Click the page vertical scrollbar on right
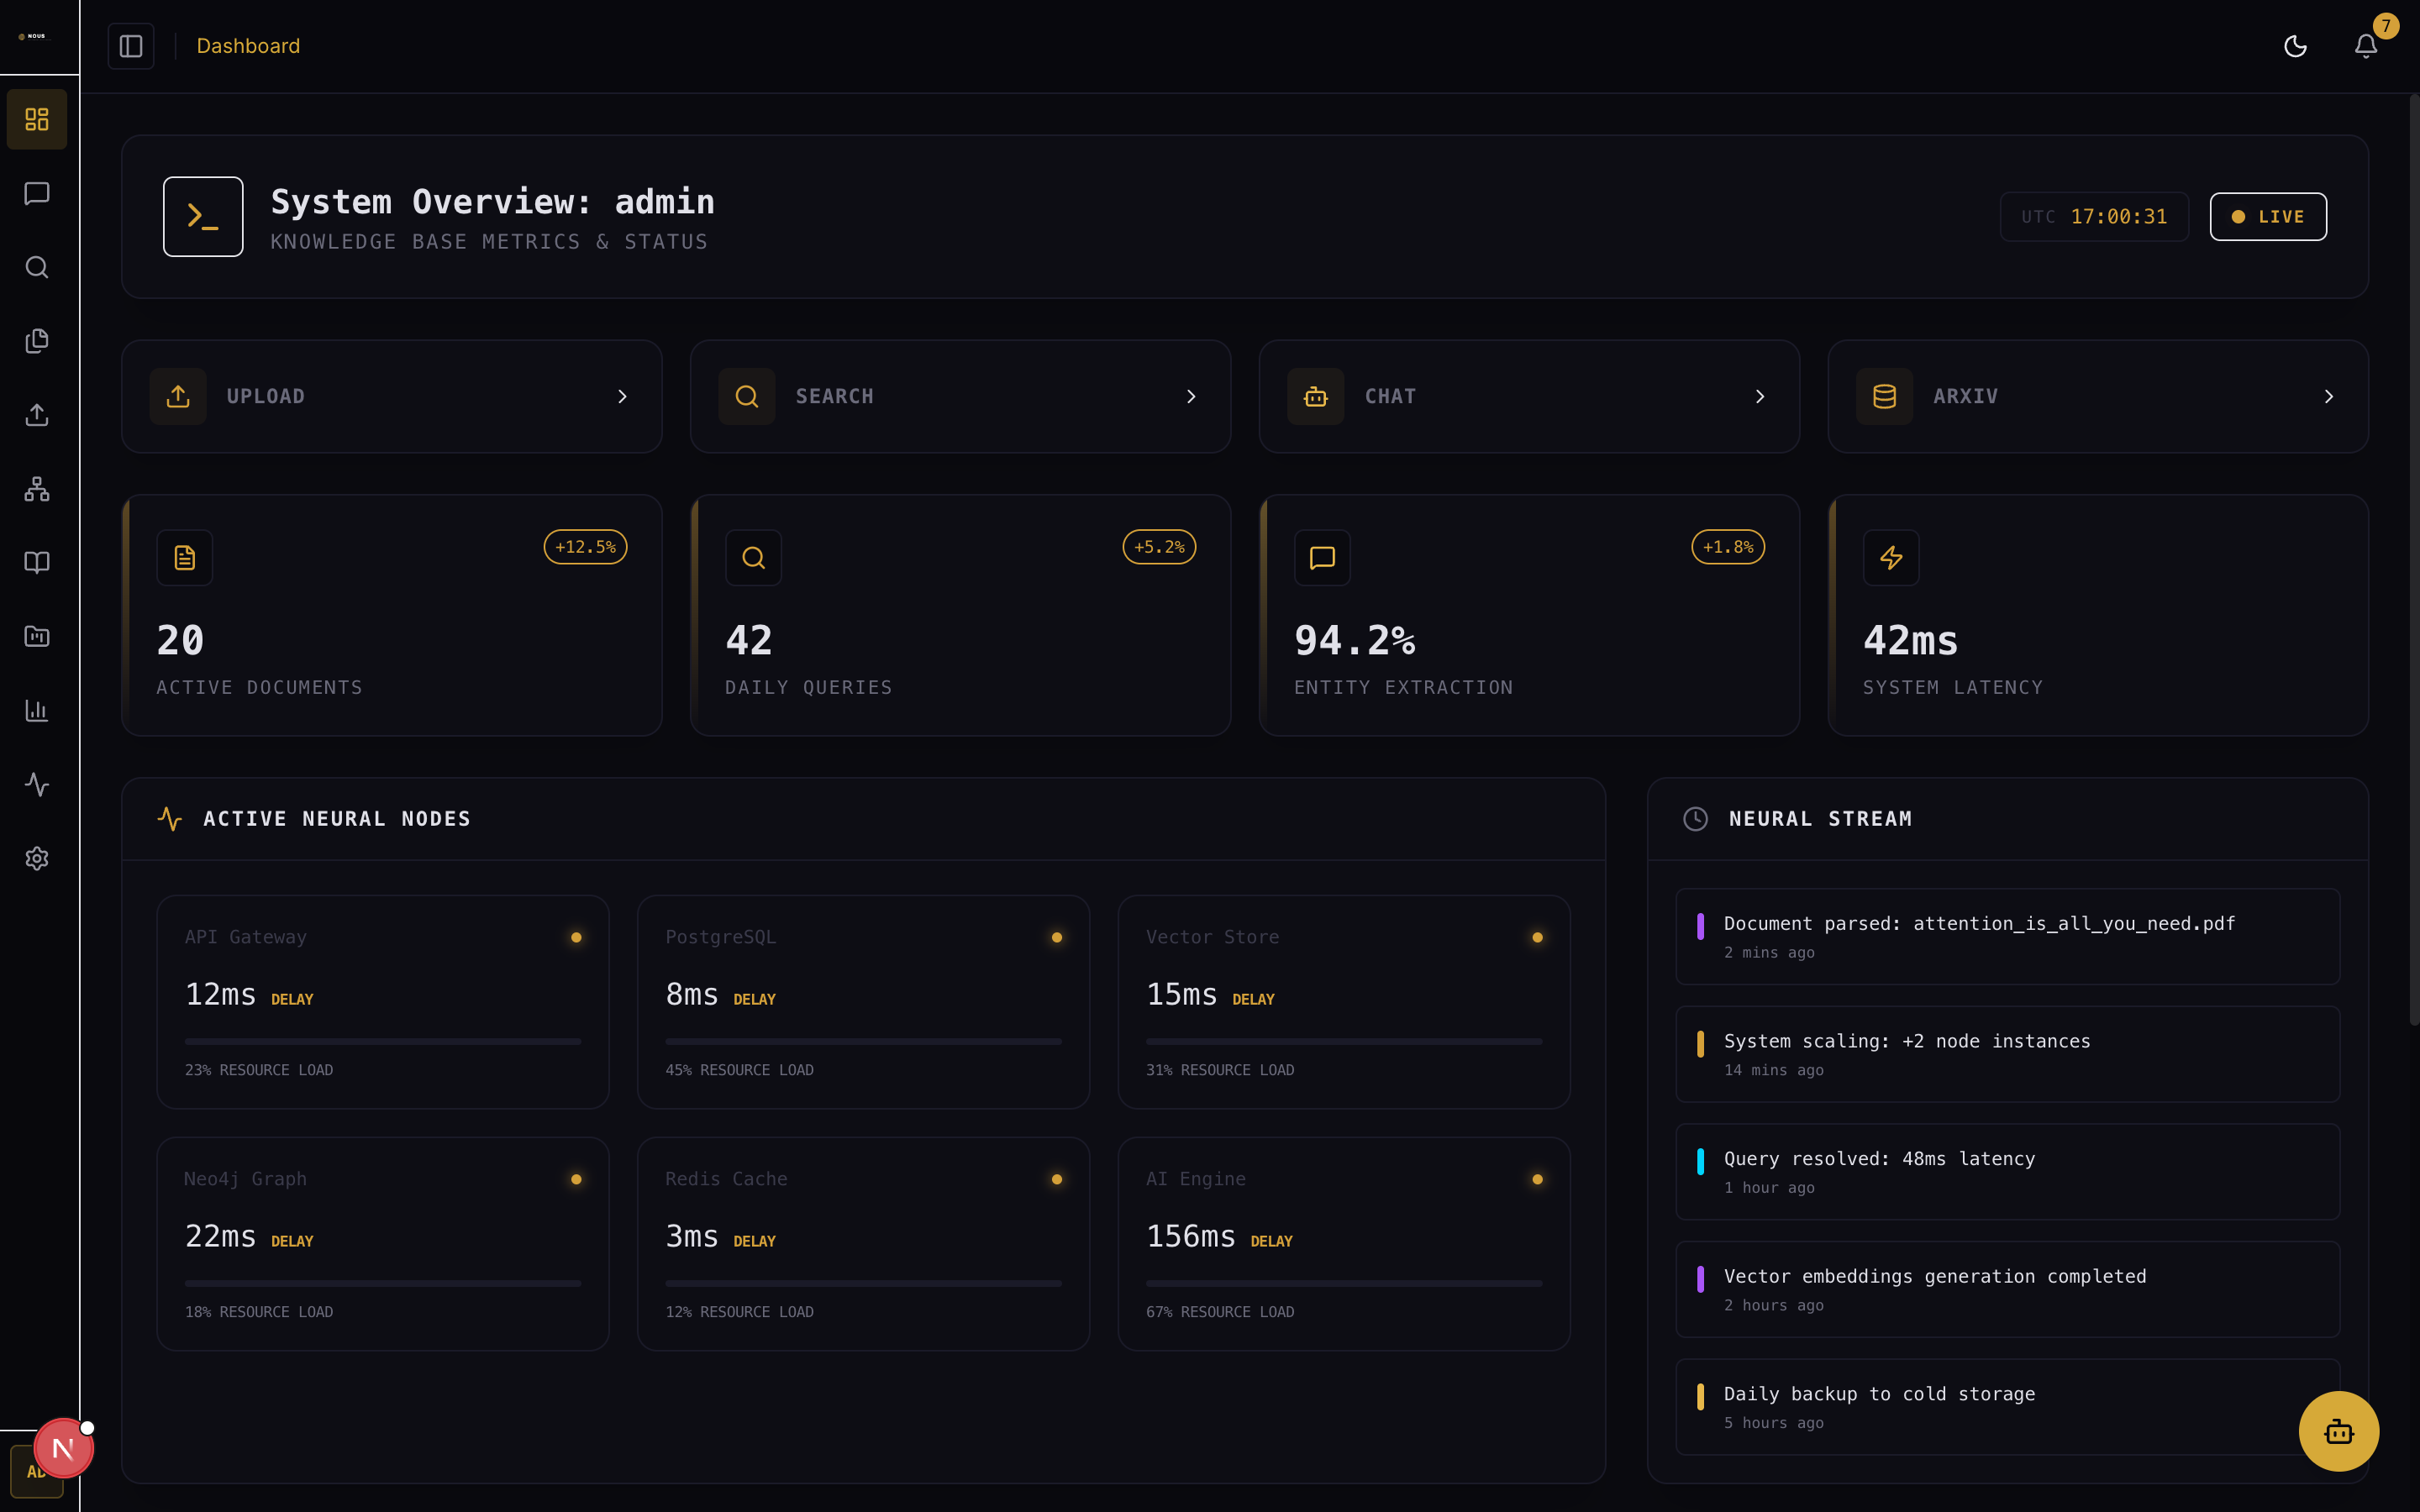 (2414, 560)
